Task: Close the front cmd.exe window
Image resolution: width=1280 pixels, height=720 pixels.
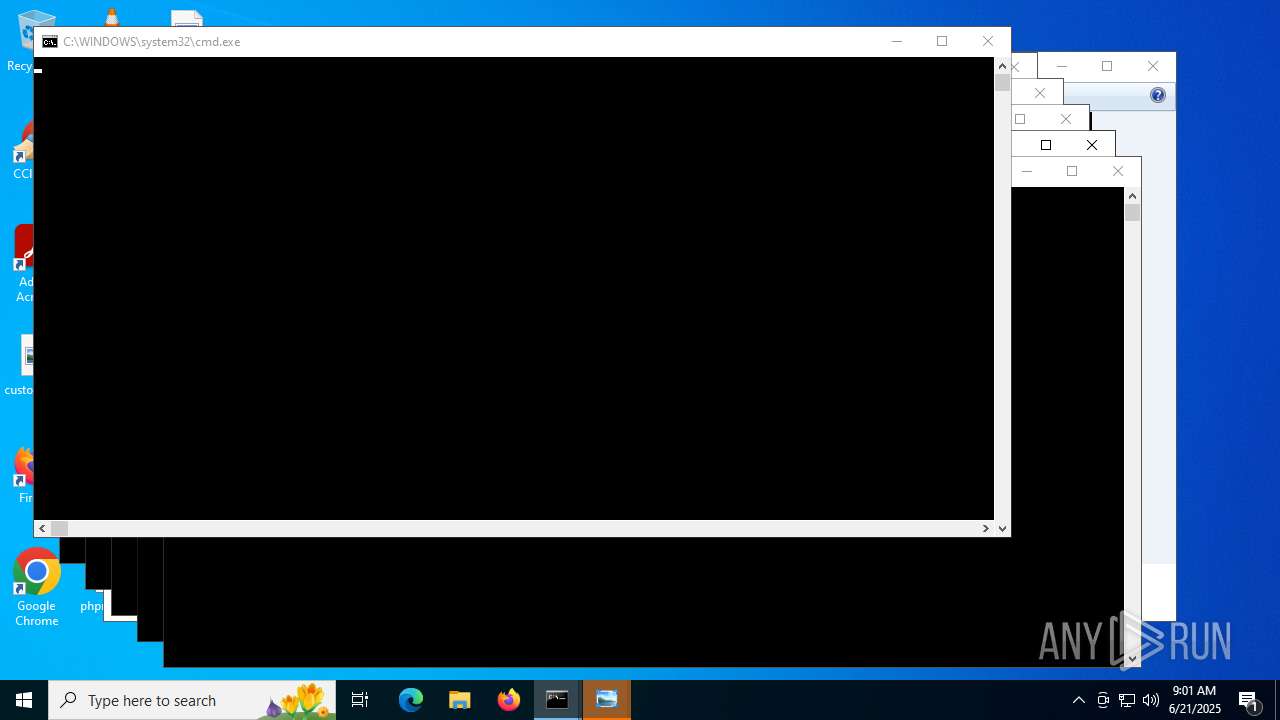Action: tap(988, 41)
